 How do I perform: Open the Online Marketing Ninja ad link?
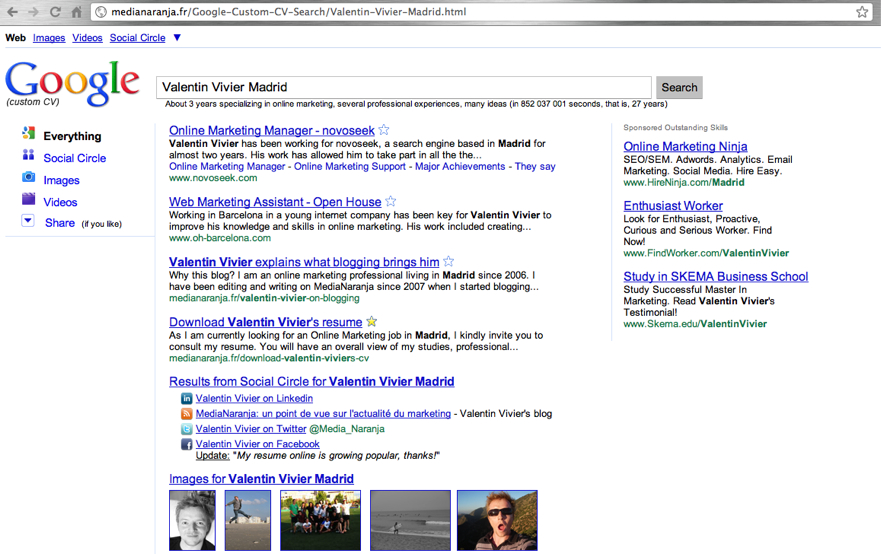tap(685, 146)
